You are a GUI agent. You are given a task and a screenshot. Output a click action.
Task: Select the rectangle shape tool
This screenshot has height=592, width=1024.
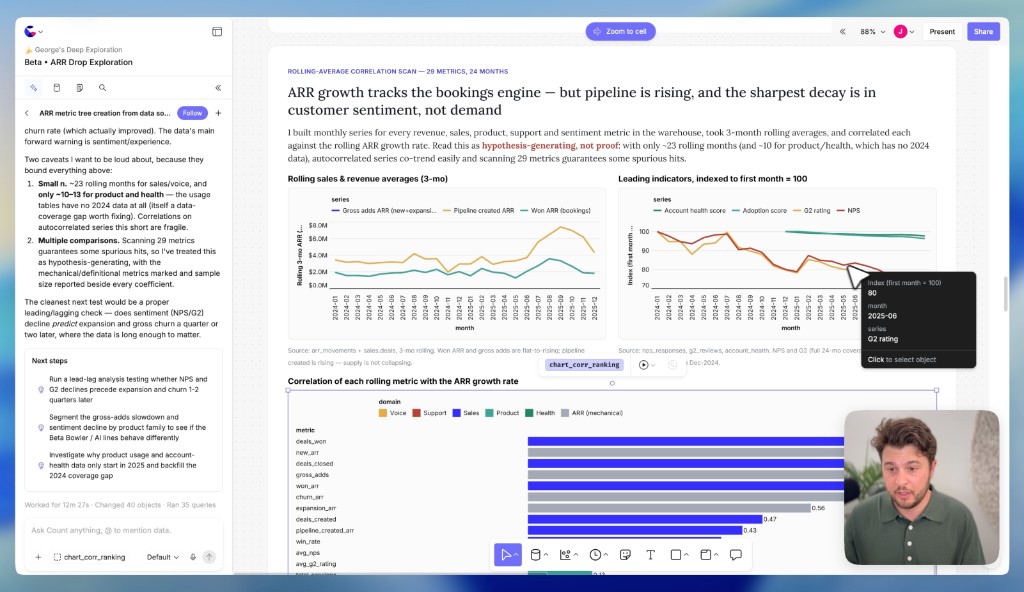(x=676, y=555)
